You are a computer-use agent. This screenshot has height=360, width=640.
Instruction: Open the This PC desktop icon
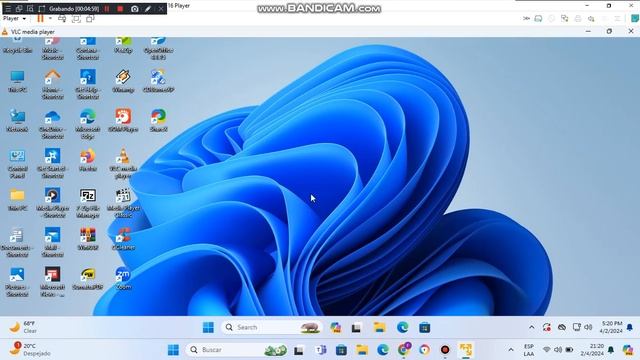coord(17,81)
